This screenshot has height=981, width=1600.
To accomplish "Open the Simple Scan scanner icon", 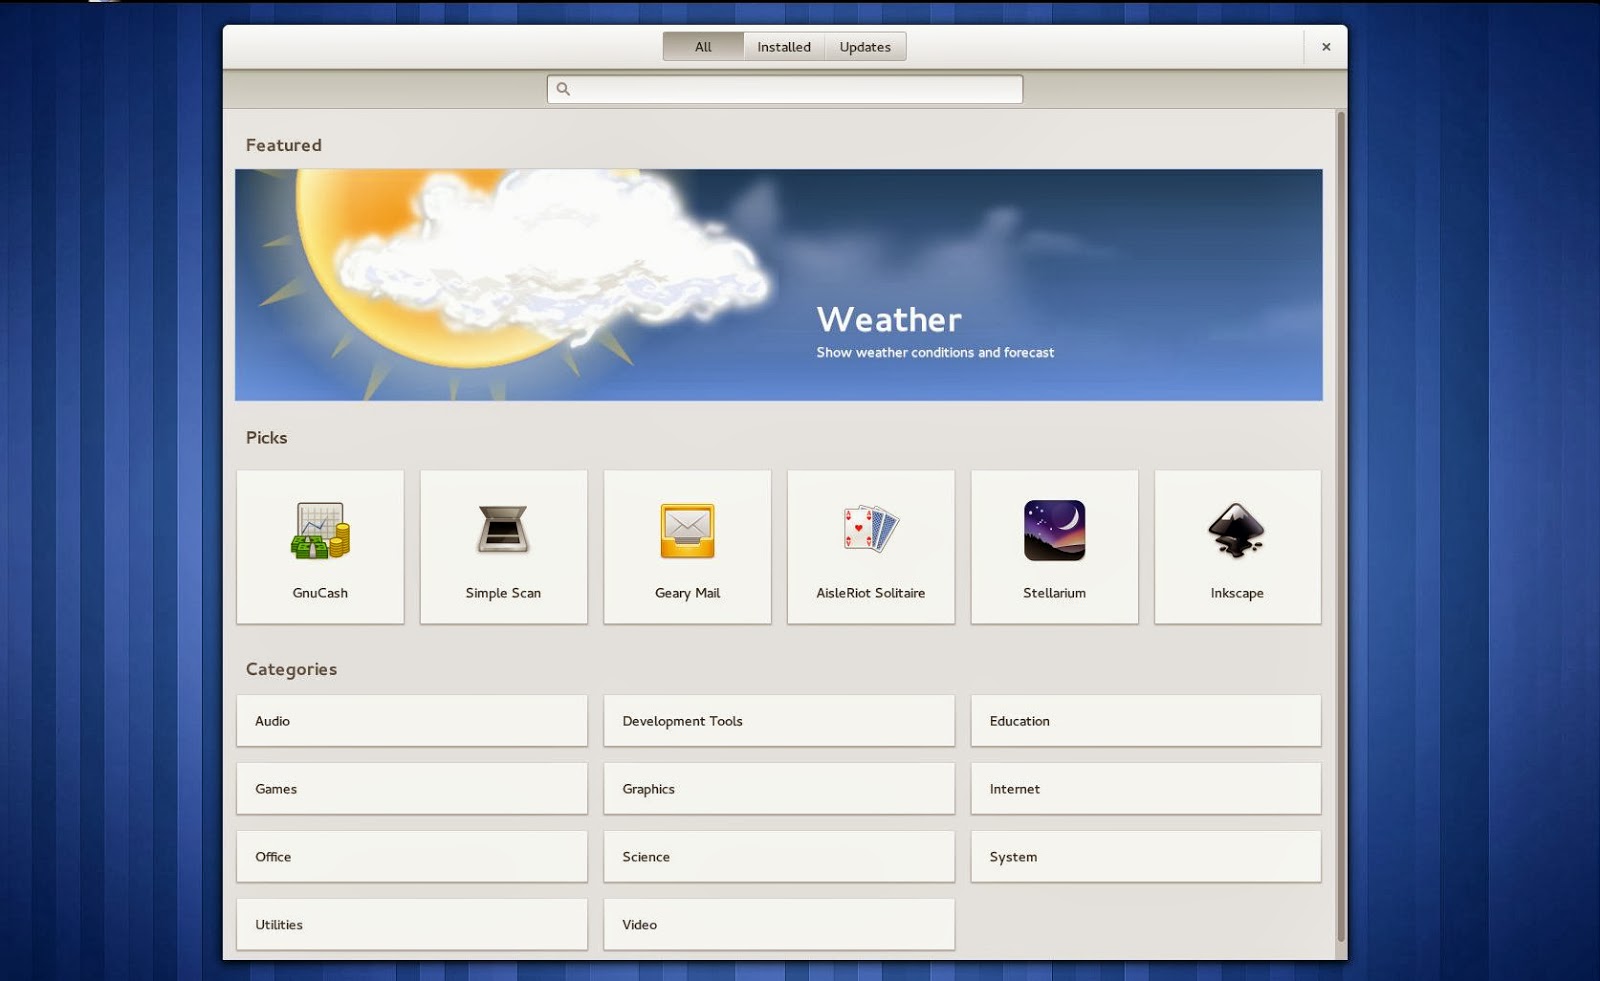I will [503, 530].
